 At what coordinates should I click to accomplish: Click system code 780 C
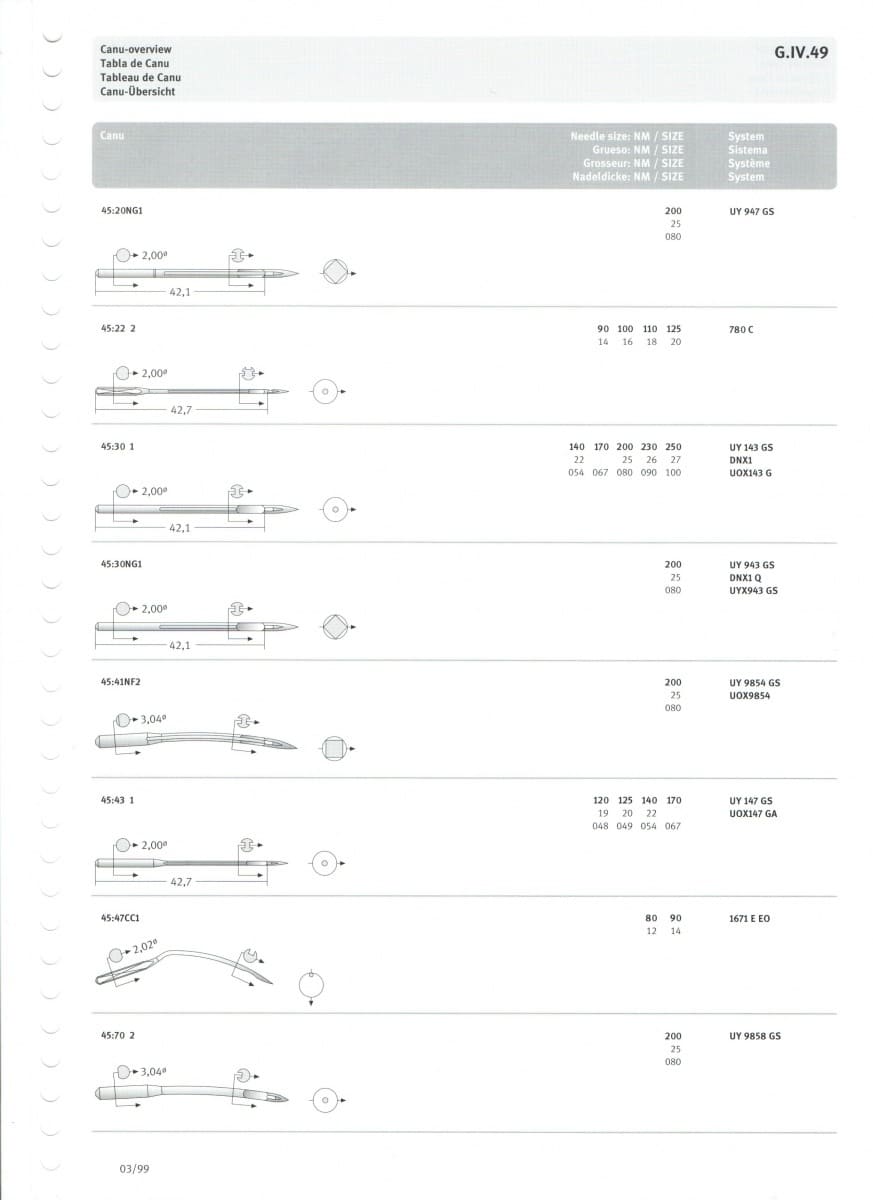pos(742,329)
